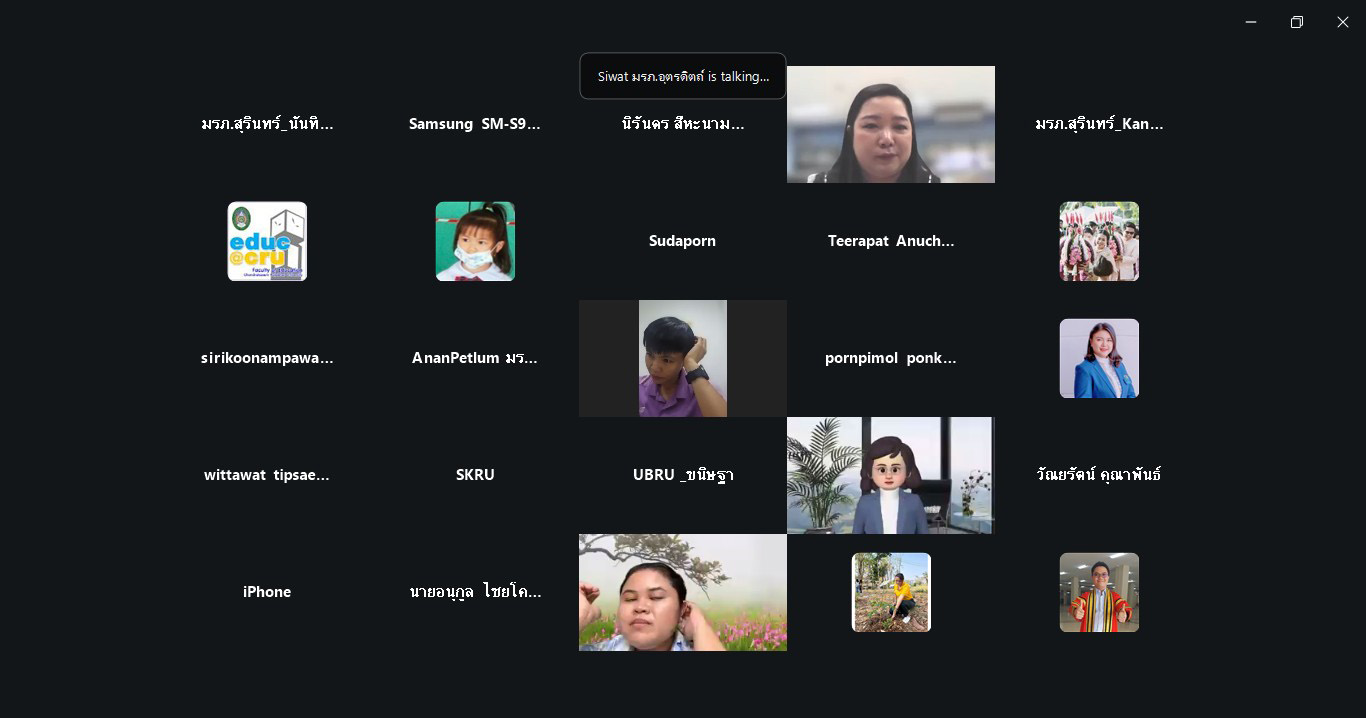Viewport: 1366px width, 718px height.
Task: Click the Sudaporn participant tile
Action: pyautogui.click(x=683, y=241)
